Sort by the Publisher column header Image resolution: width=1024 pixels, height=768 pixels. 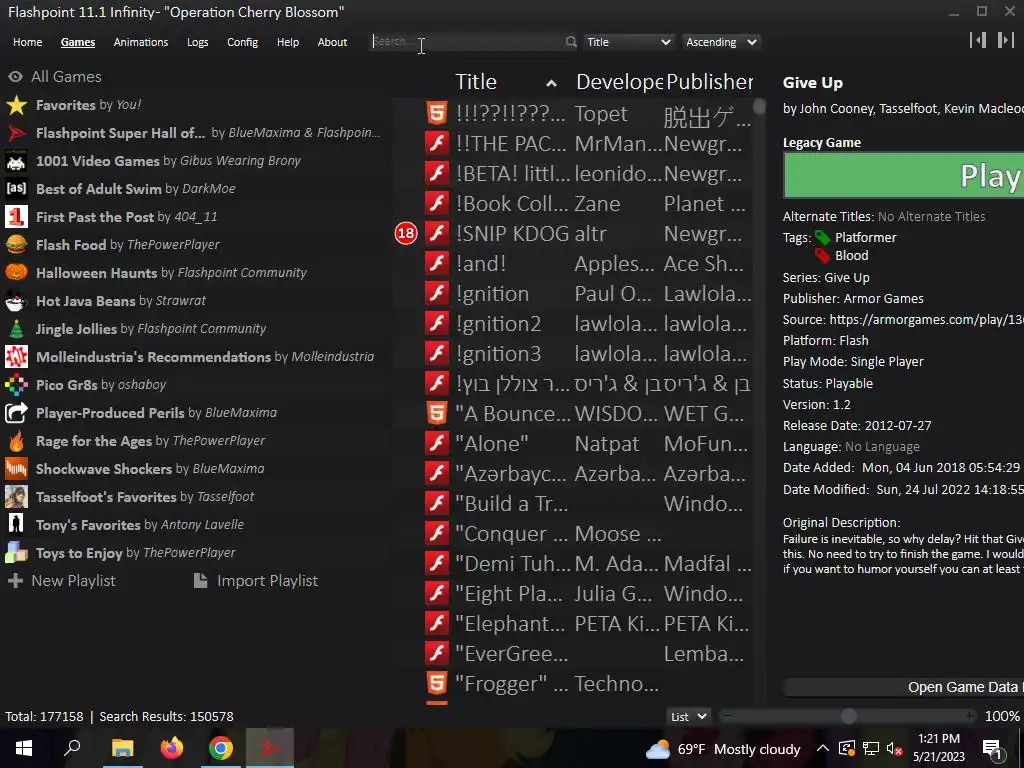pos(710,82)
